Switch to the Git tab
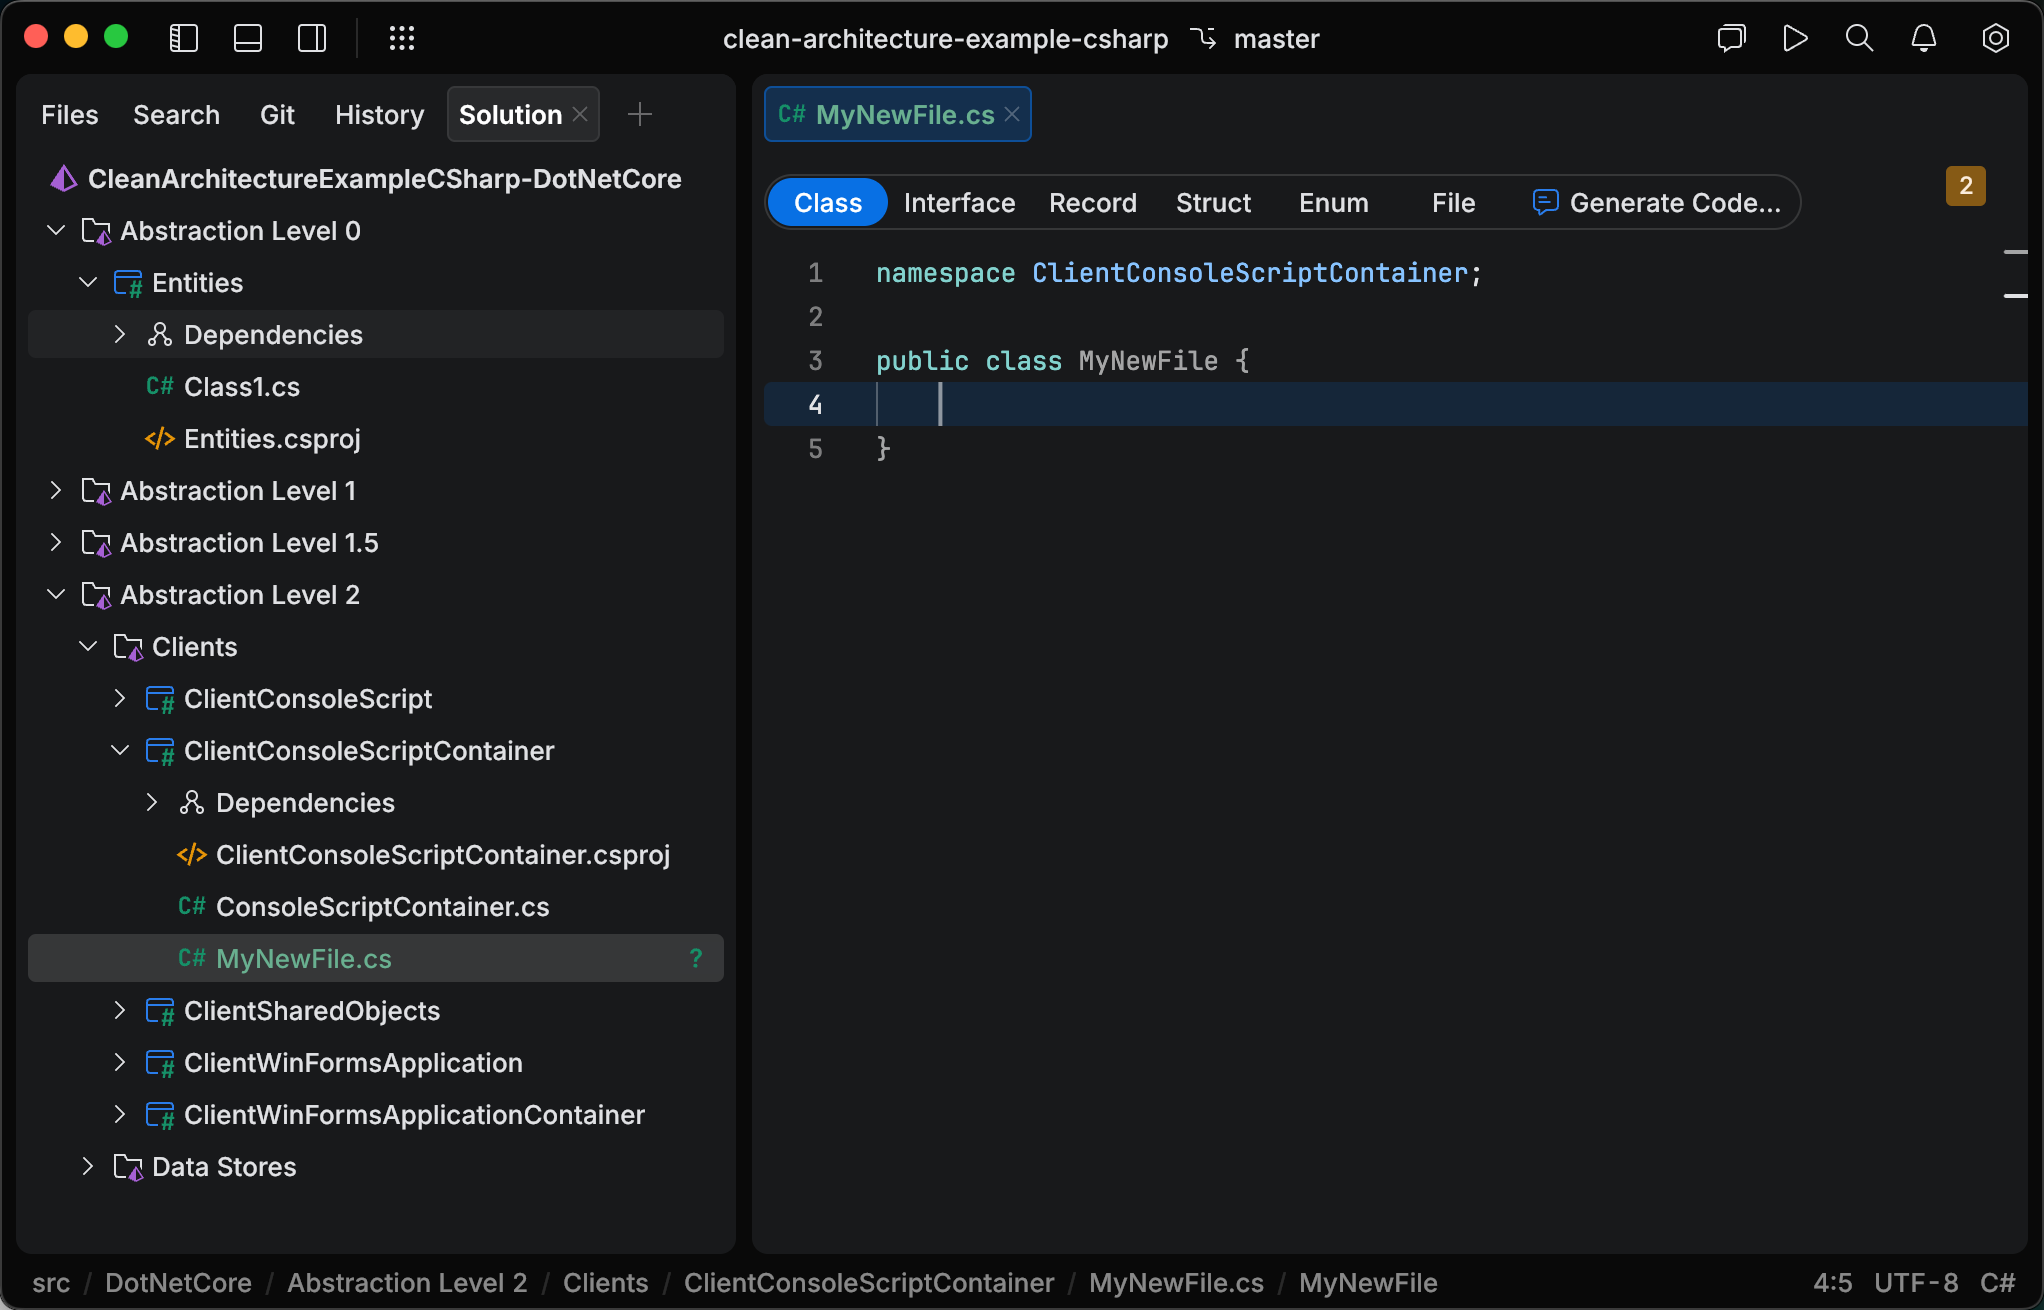 coord(277,114)
